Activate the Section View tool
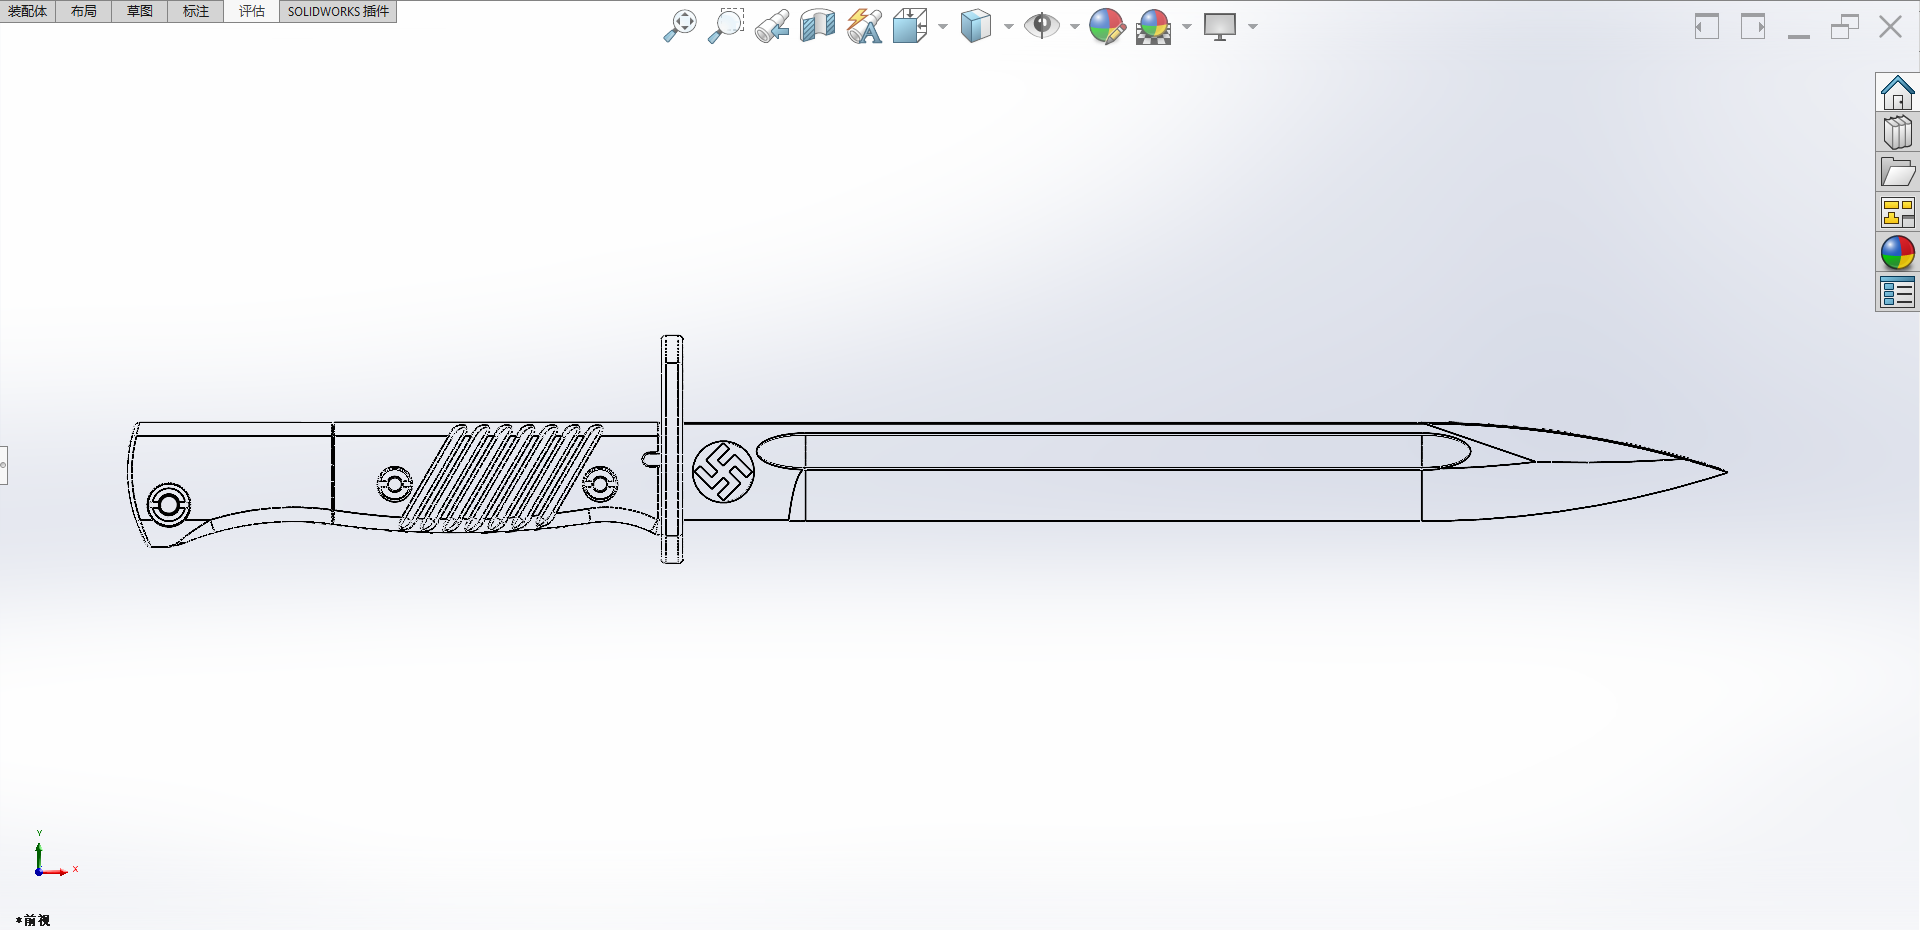1920x930 pixels. click(x=818, y=26)
